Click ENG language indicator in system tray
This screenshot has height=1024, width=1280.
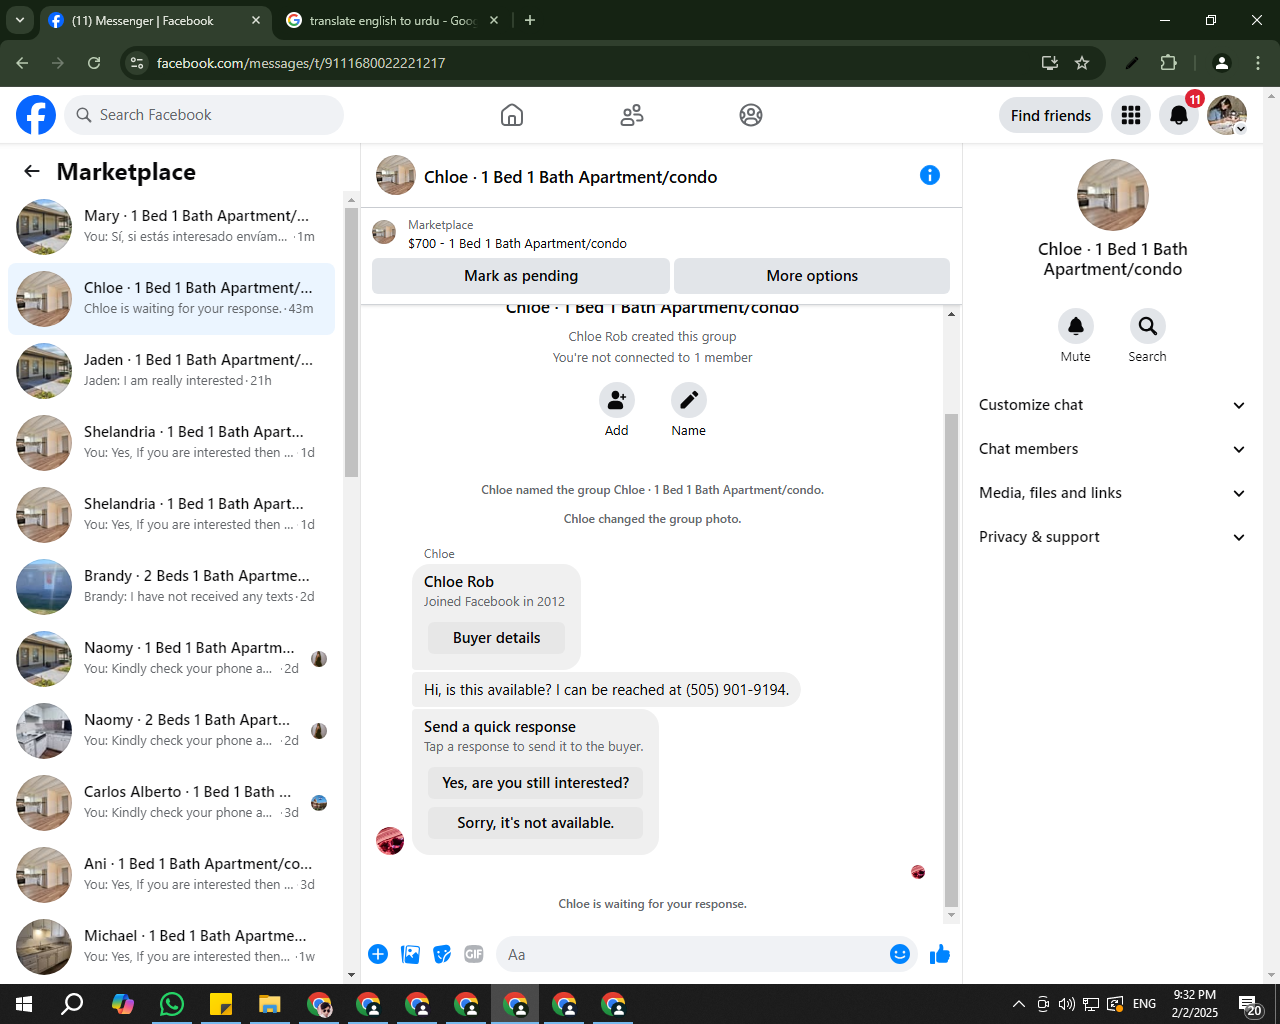click(x=1145, y=1004)
